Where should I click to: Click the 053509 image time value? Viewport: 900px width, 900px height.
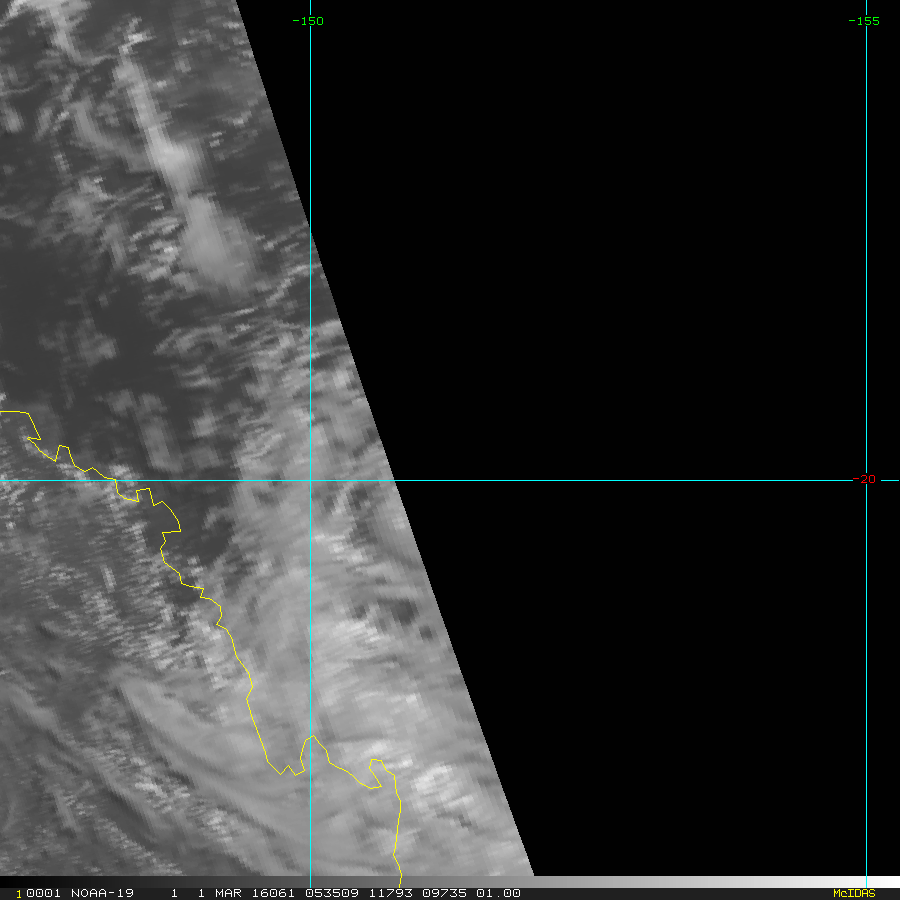click(332, 893)
